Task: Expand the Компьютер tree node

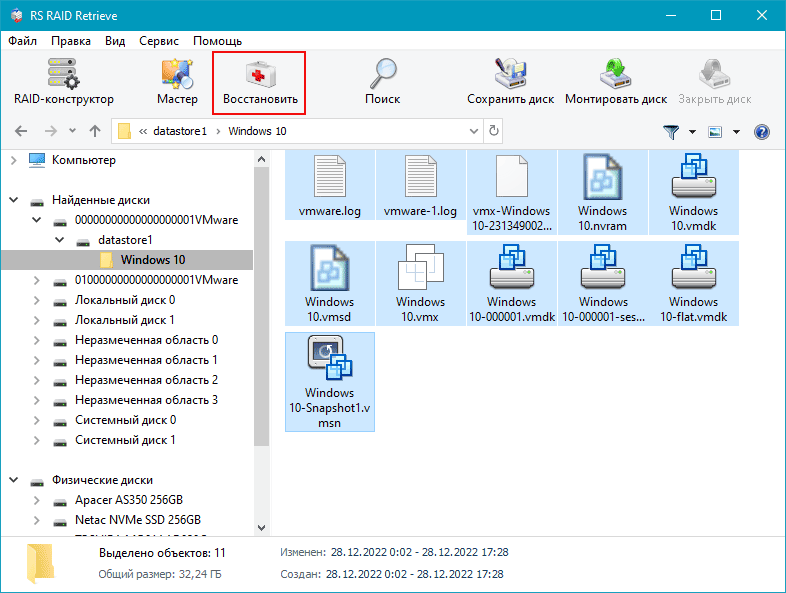Action: tap(14, 160)
